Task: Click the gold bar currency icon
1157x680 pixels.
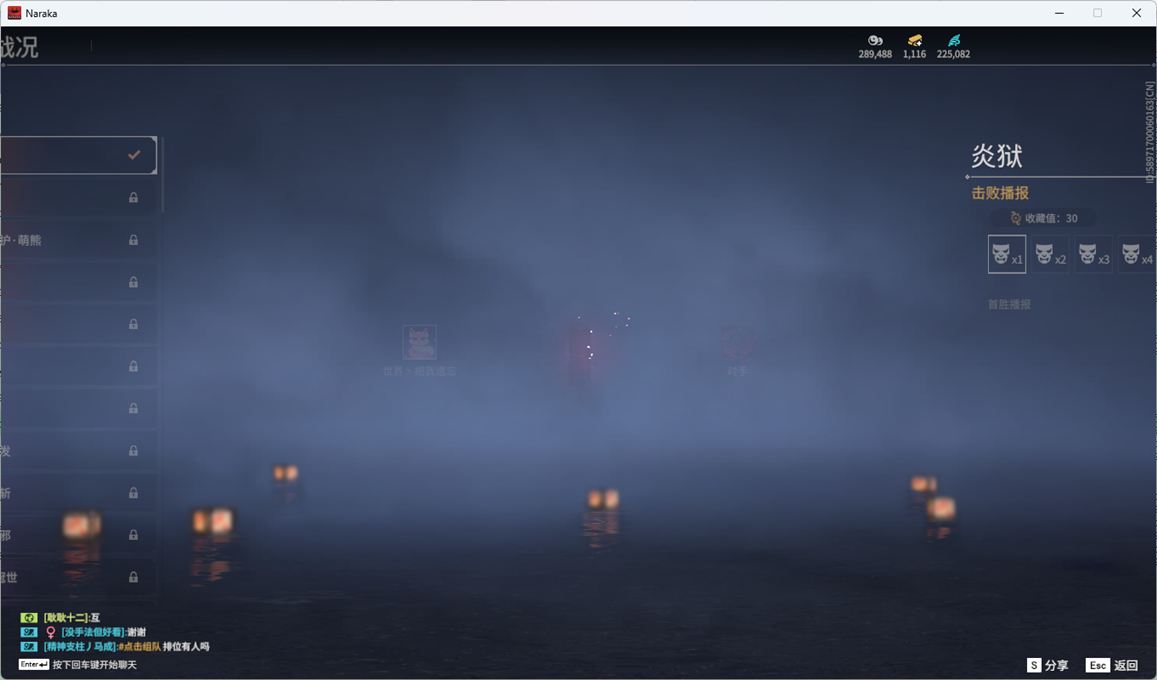Action: 915,41
